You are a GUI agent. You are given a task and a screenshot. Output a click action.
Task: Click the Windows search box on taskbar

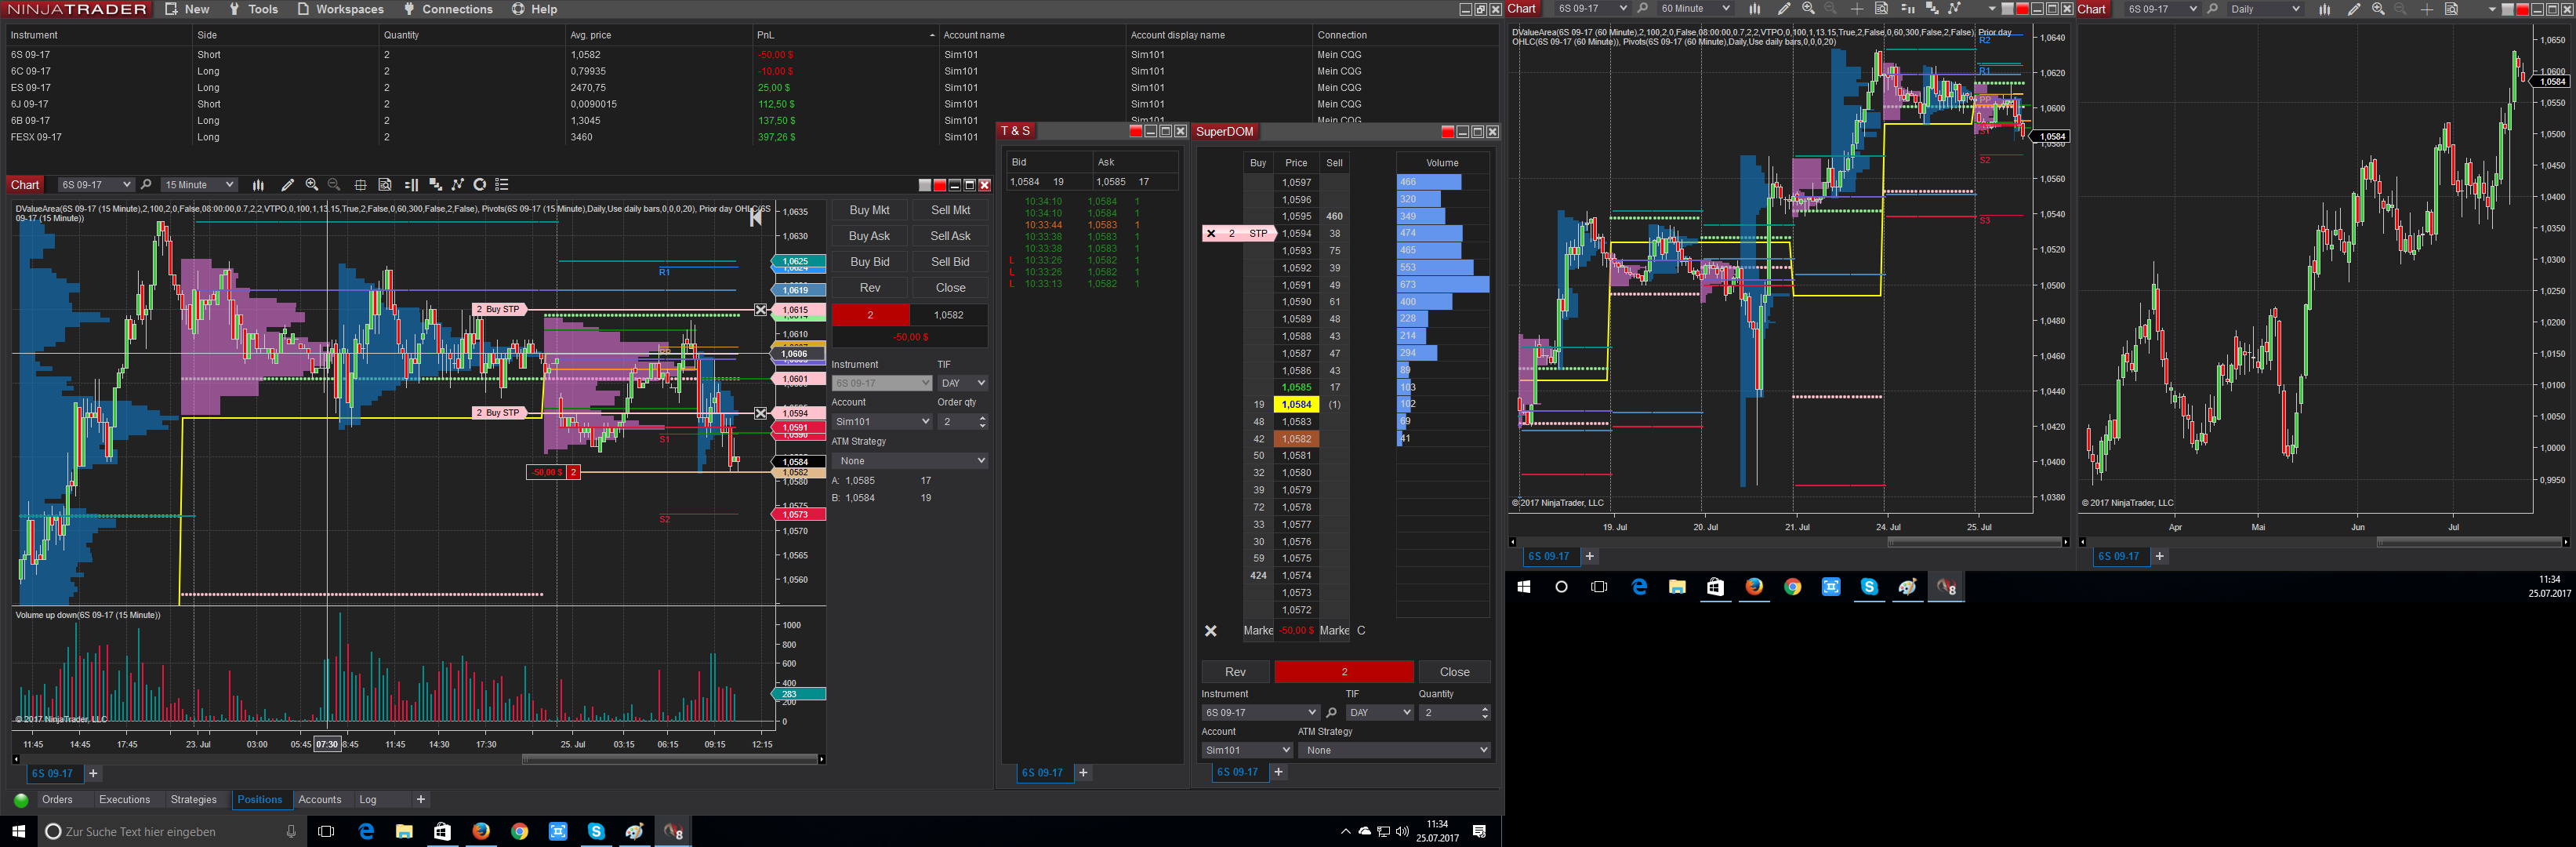coord(171,831)
